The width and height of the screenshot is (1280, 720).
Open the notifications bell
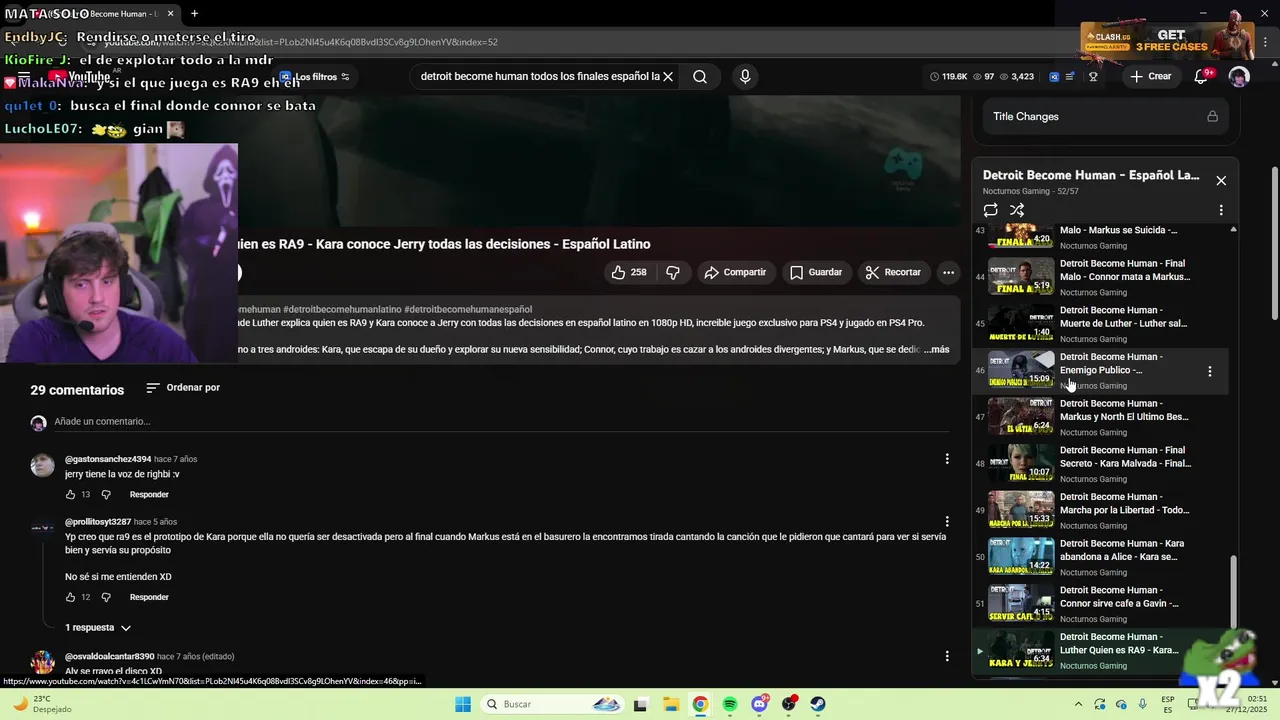click(1202, 76)
